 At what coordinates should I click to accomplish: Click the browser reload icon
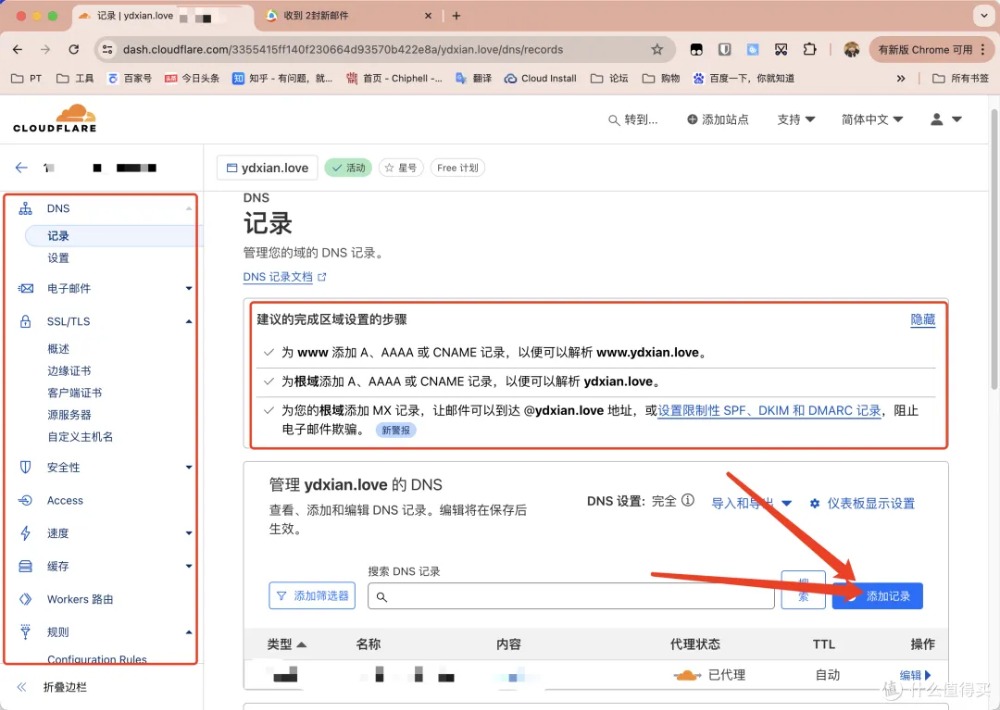point(74,50)
